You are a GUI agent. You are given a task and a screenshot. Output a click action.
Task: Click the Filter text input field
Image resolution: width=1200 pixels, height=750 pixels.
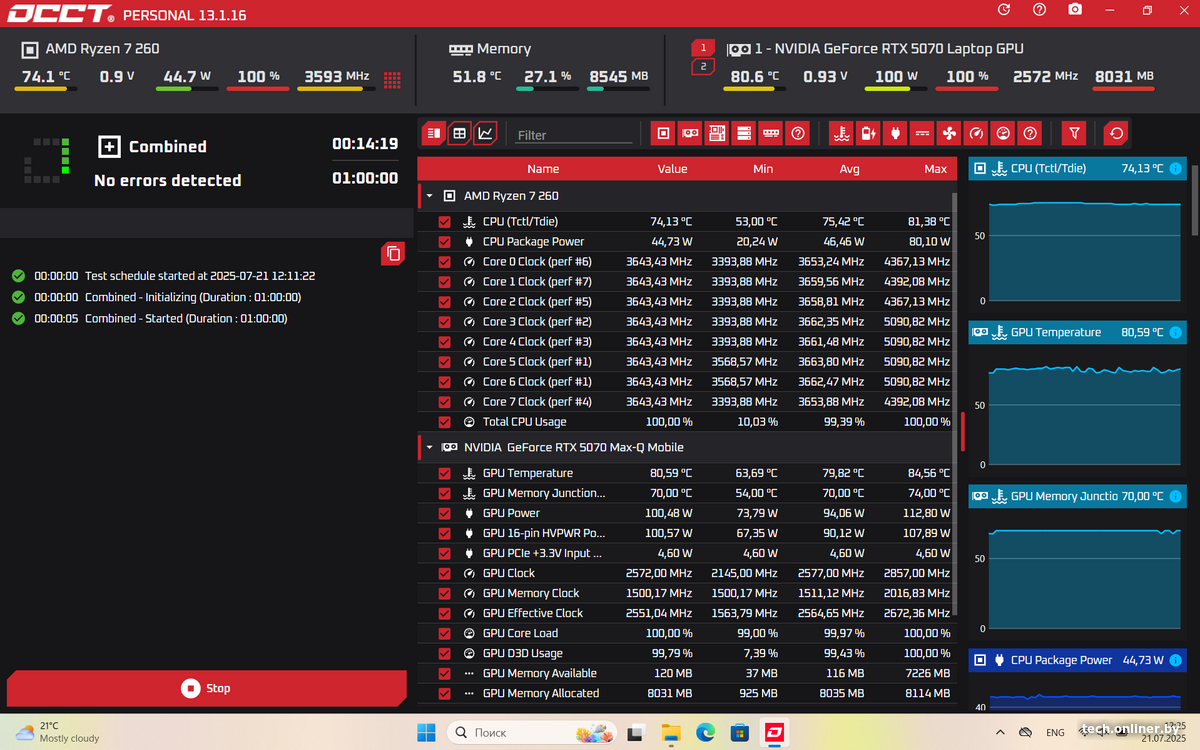pos(574,134)
